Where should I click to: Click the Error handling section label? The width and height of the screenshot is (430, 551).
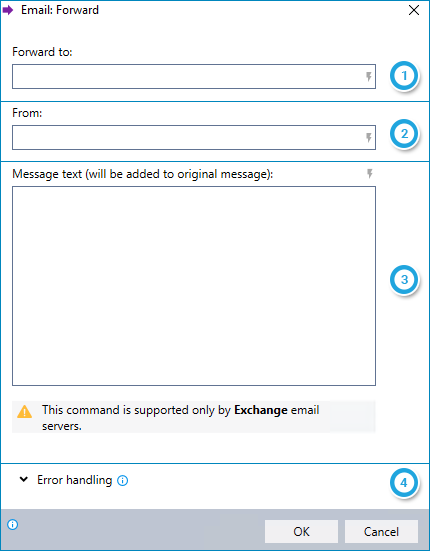click(74, 480)
